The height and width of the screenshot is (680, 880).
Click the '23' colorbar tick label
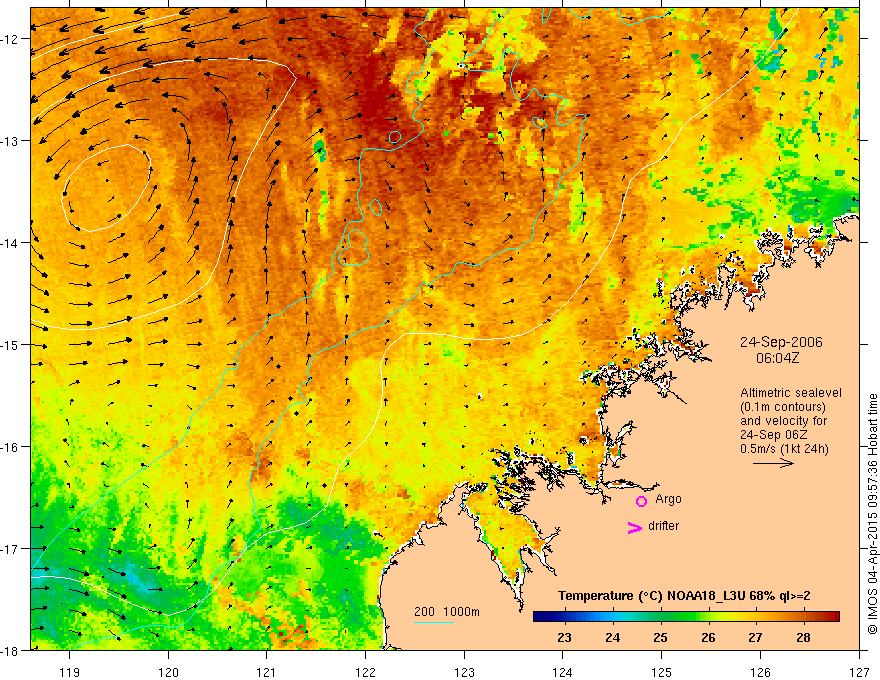tap(564, 637)
